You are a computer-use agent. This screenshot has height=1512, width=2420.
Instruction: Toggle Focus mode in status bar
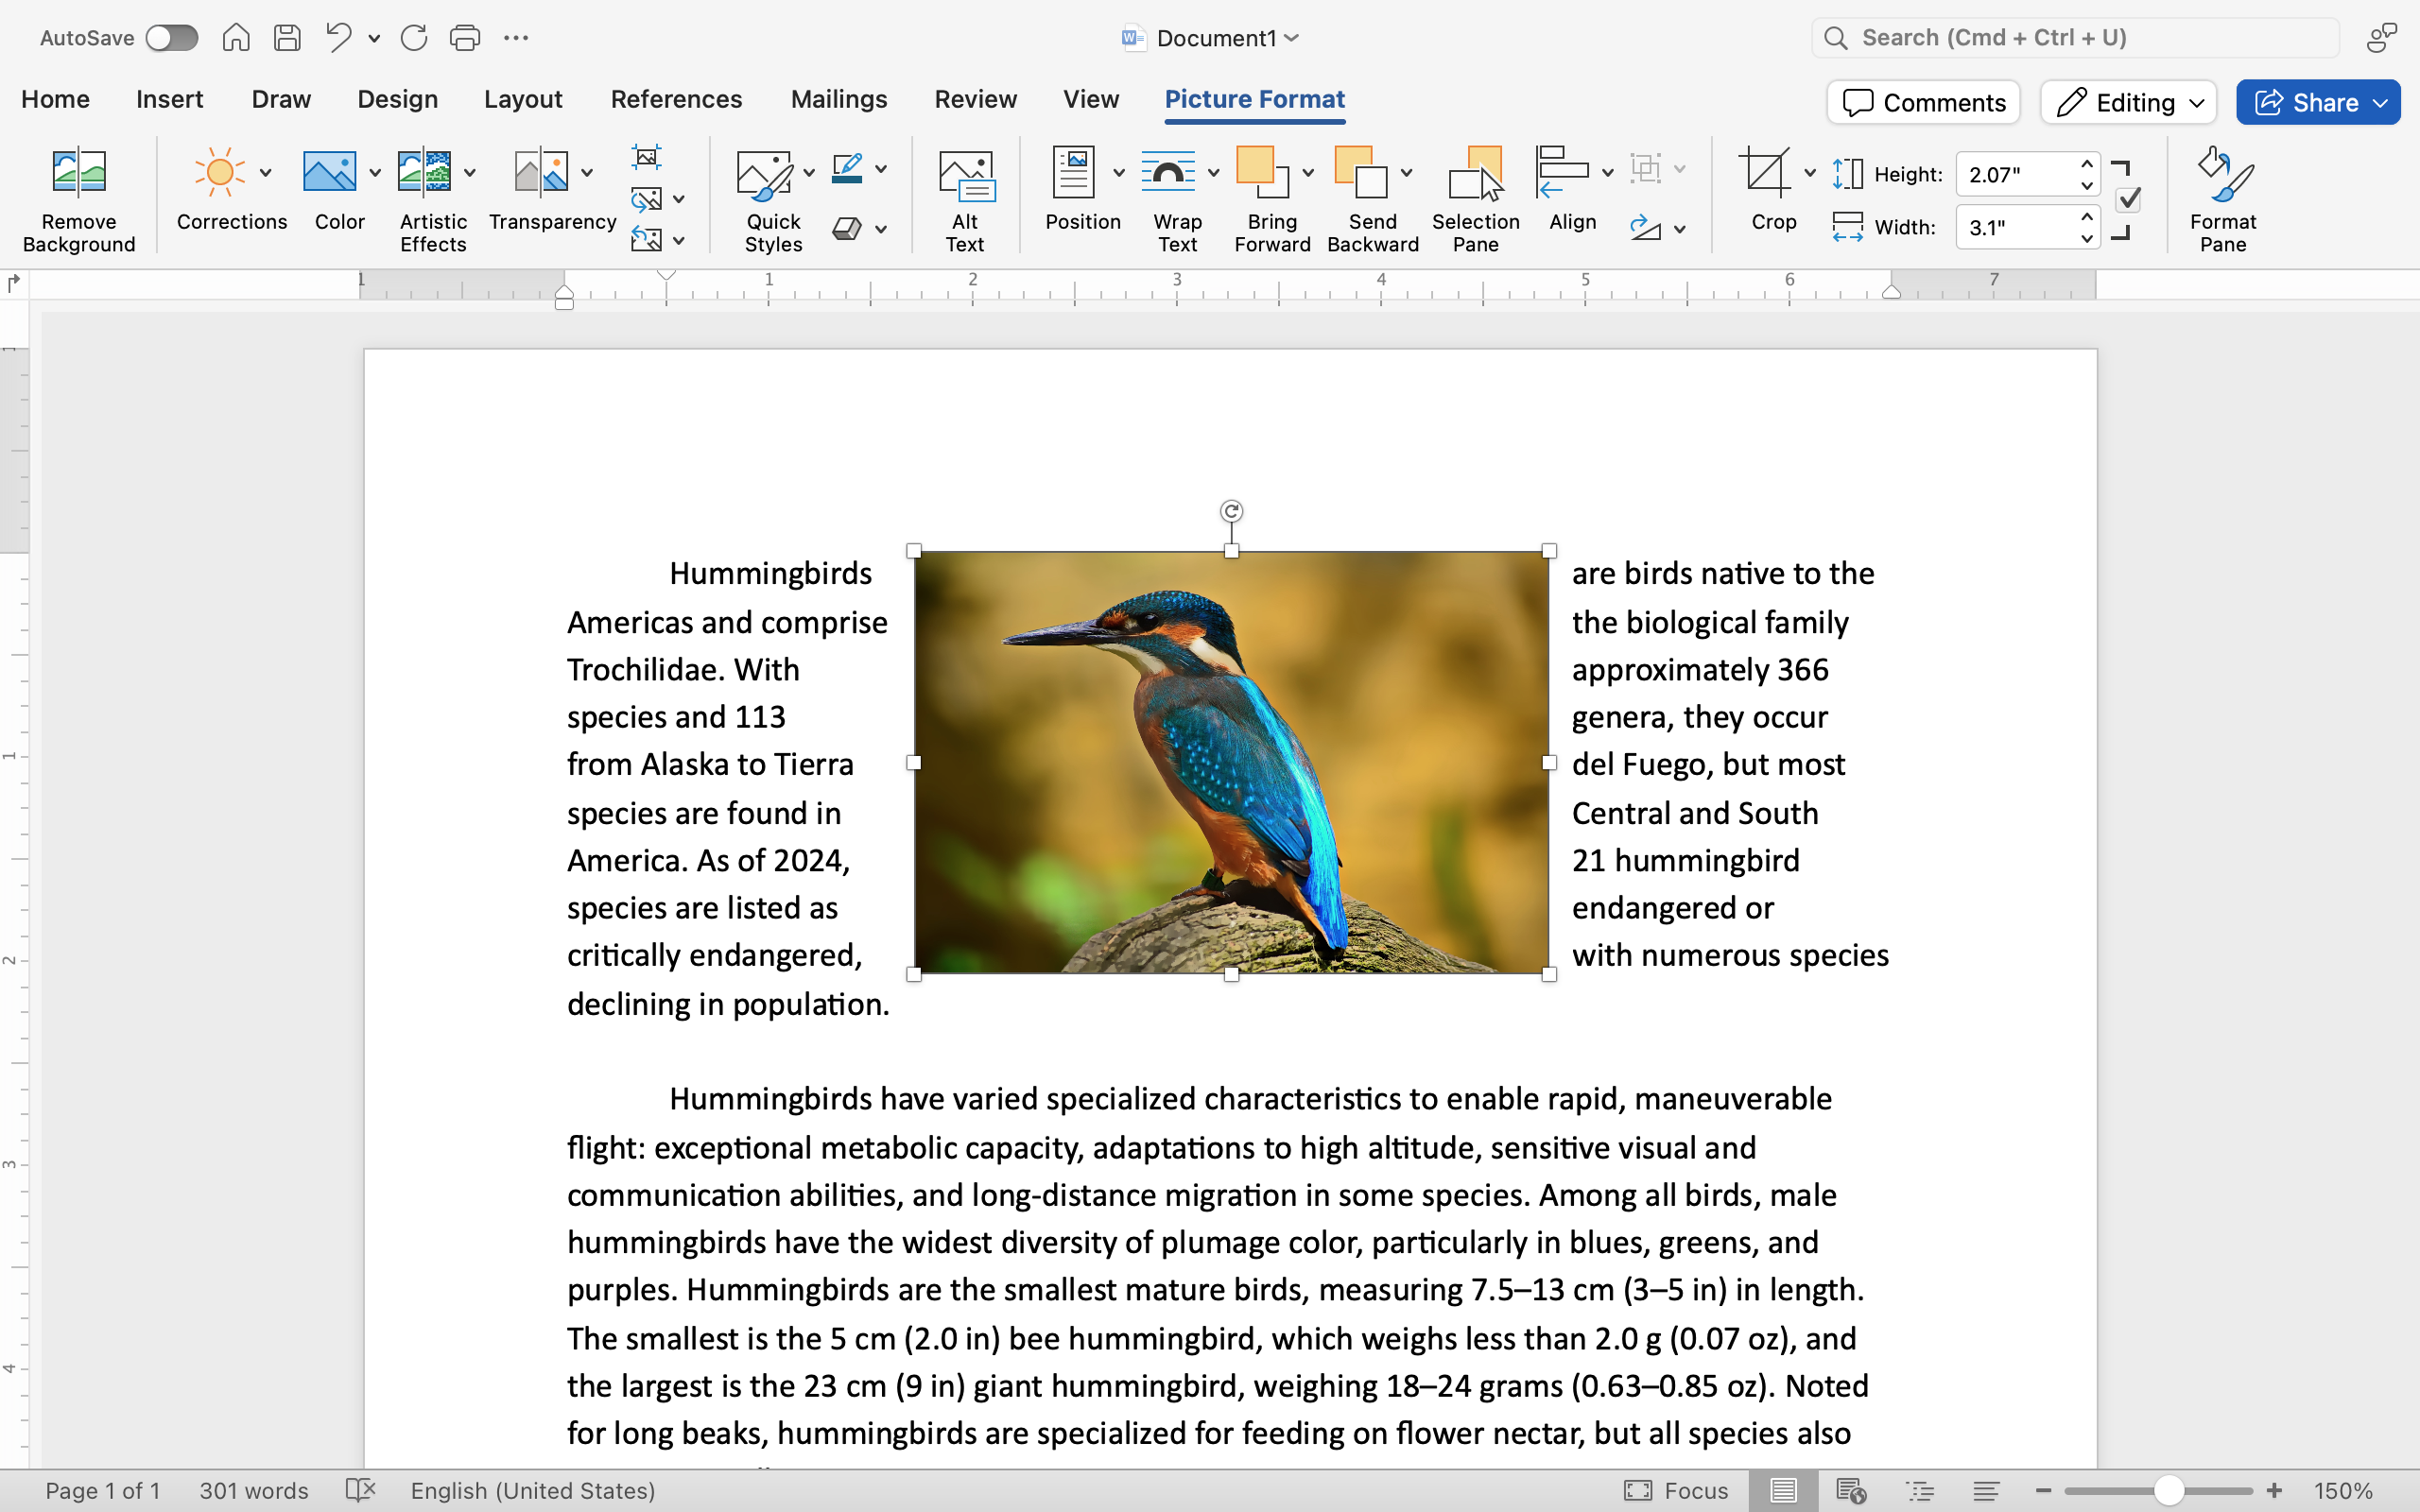1676,1491
